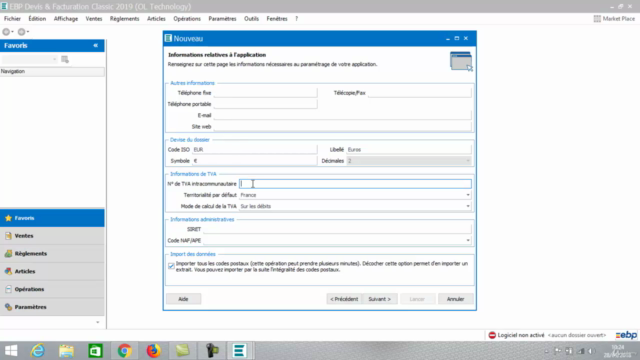The width and height of the screenshot is (640, 360).
Task: Expand the sidebar overflow arrow
Action: [x=98, y=322]
